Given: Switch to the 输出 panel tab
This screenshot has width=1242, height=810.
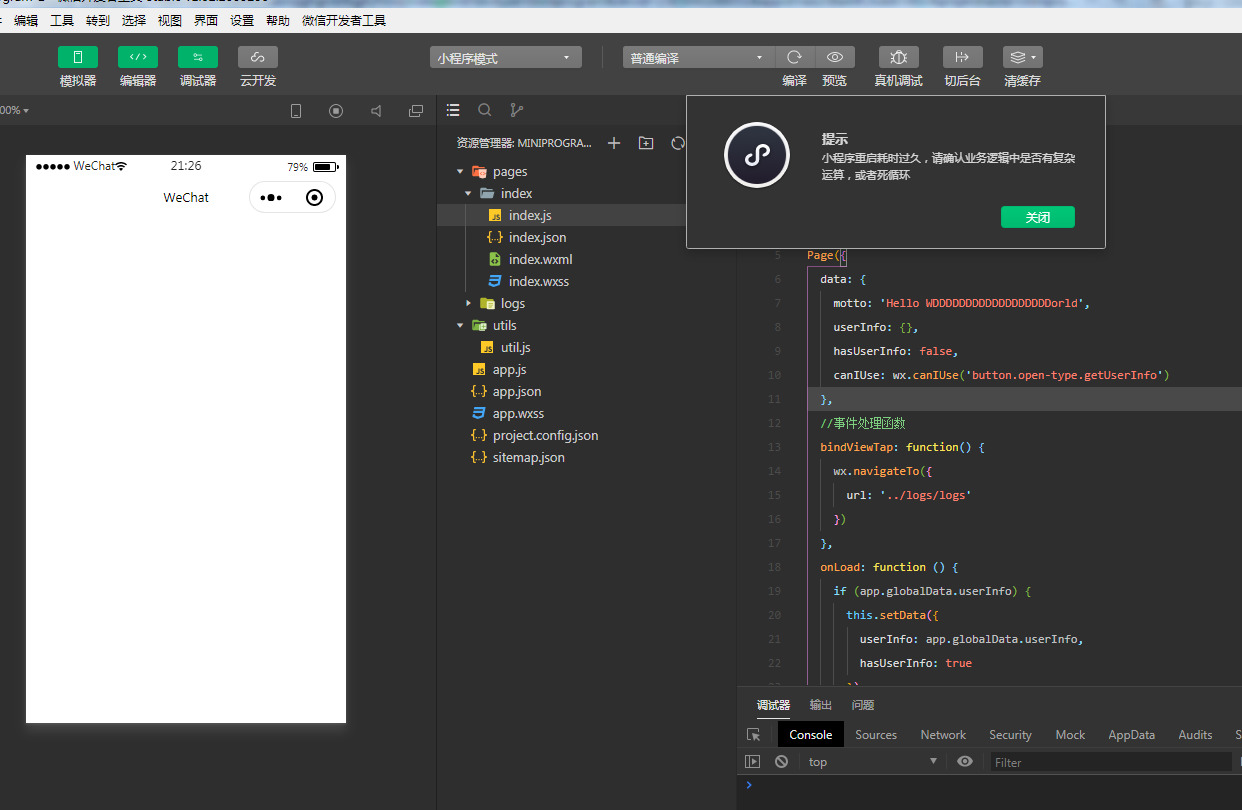Looking at the screenshot, I should click(820, 705).
